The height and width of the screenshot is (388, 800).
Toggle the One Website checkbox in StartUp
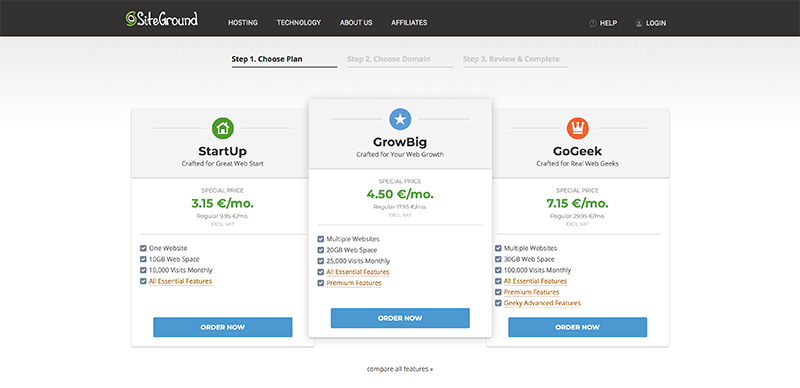tap(143, 248)
